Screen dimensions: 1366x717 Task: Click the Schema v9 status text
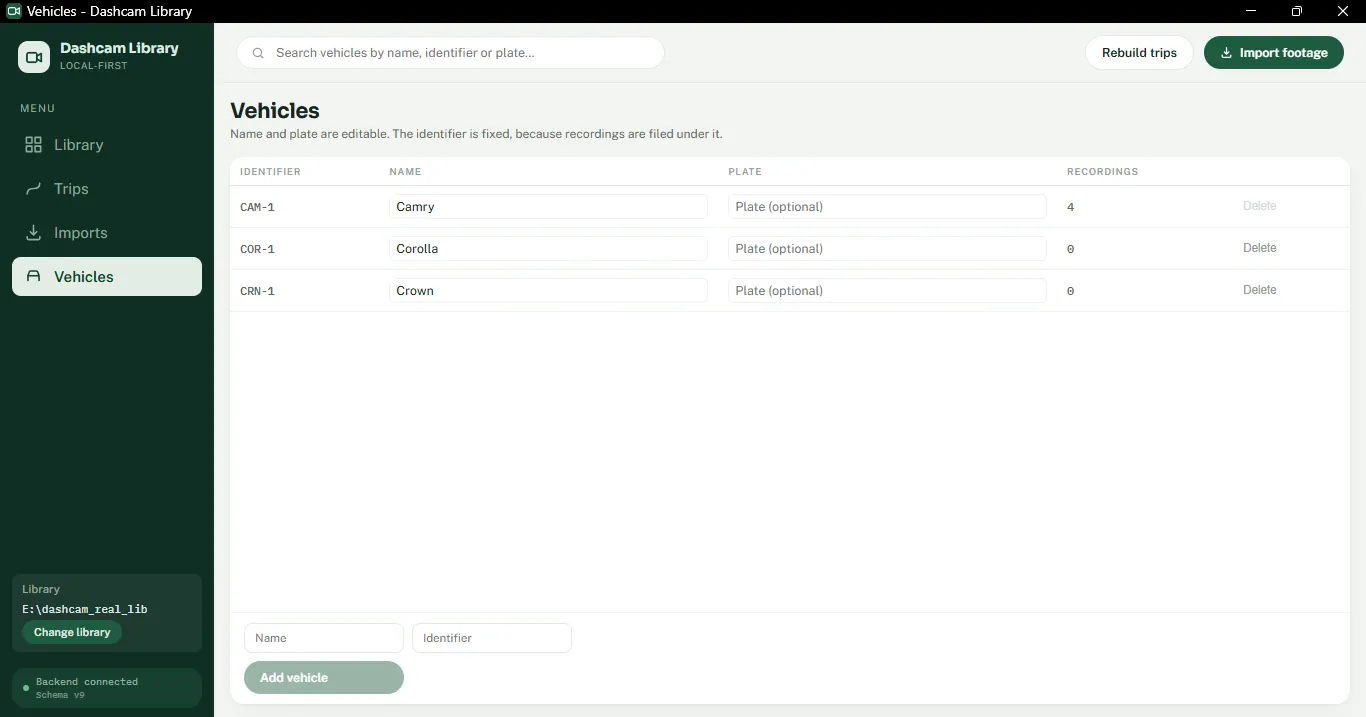click(x=60, y=695)
